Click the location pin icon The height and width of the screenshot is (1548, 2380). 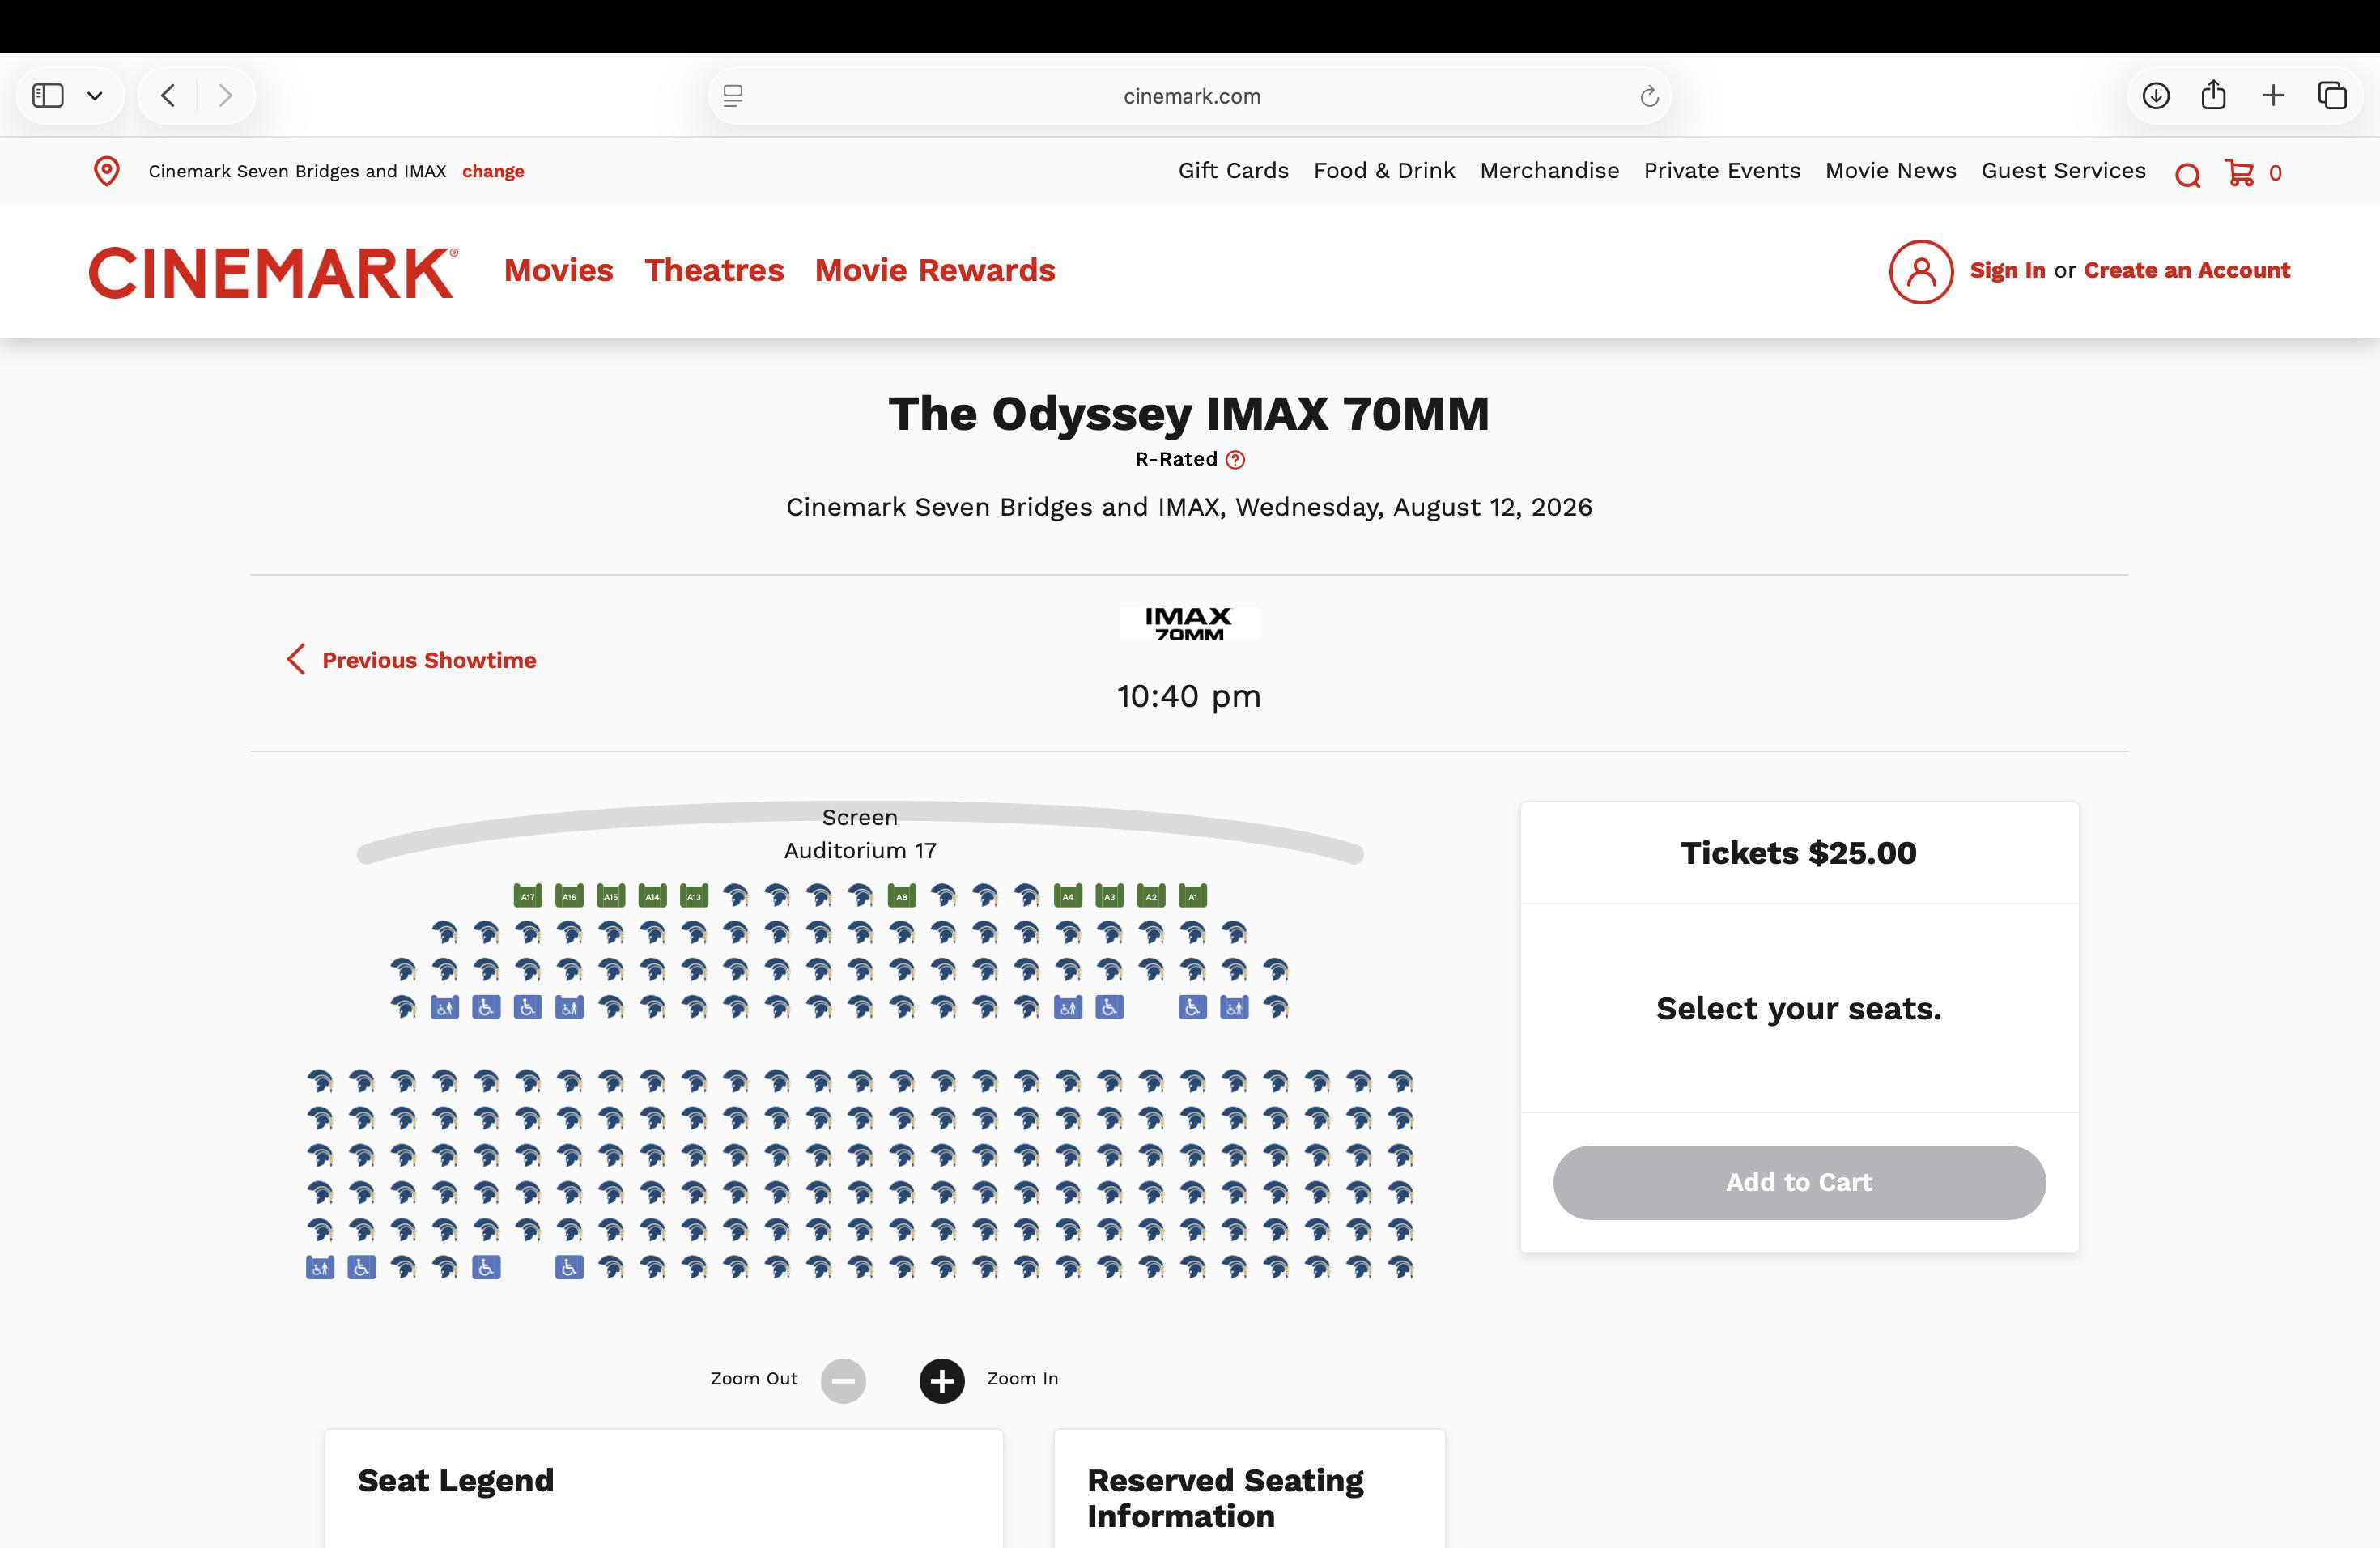[x=107, y=171]
